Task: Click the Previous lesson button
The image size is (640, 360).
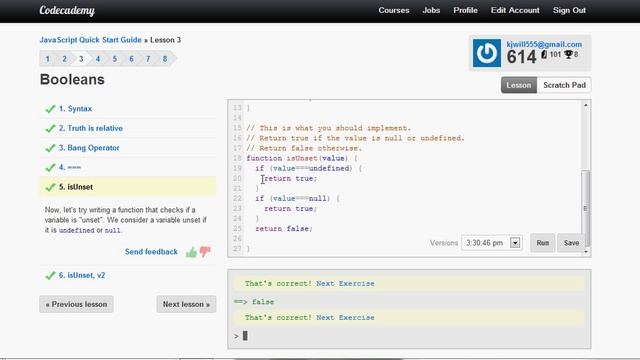Action: (76, 304)
